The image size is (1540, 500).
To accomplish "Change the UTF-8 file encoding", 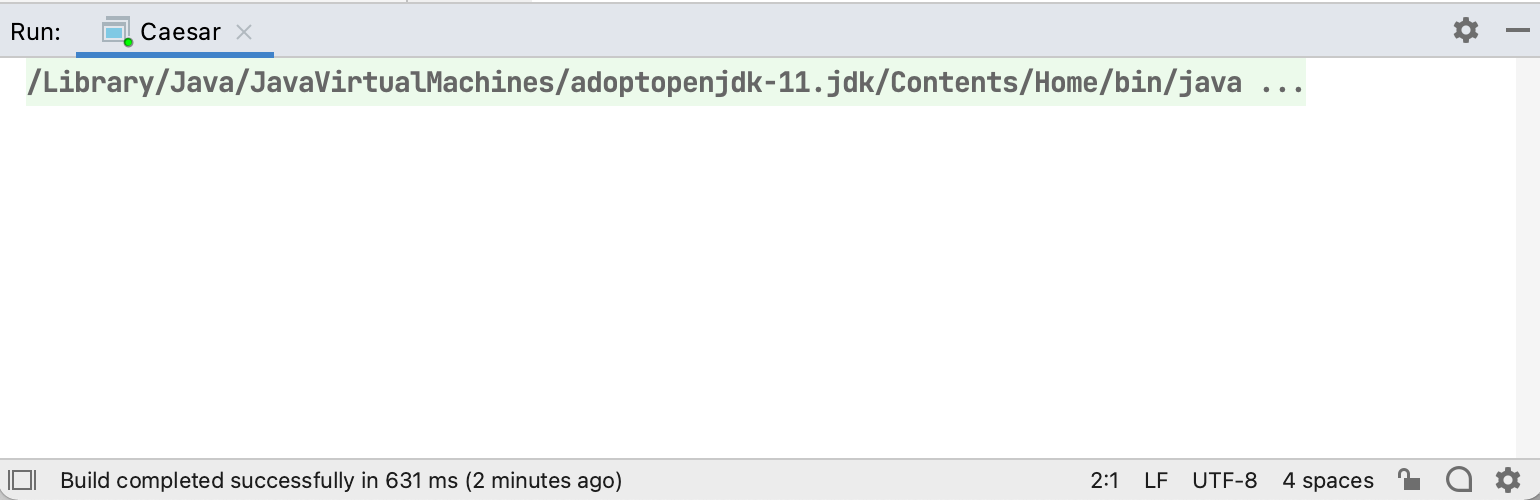I will (1224, 481).
